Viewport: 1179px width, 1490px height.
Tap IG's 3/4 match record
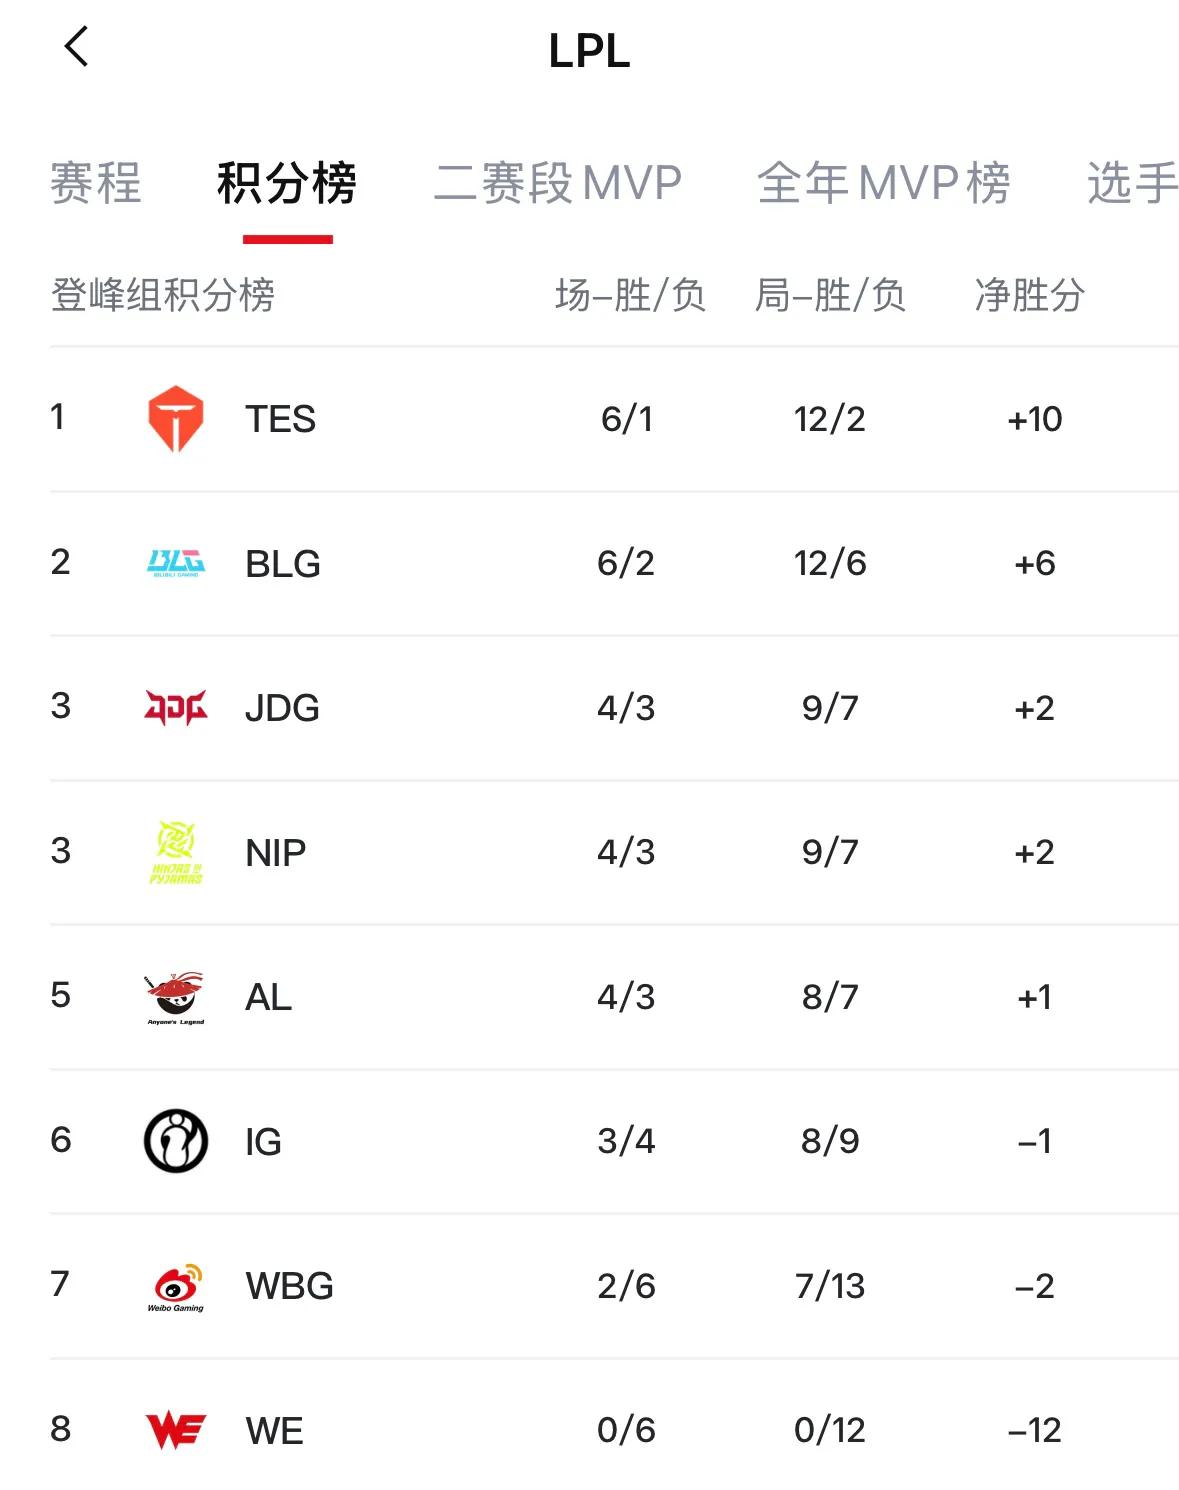point(626,1141)
